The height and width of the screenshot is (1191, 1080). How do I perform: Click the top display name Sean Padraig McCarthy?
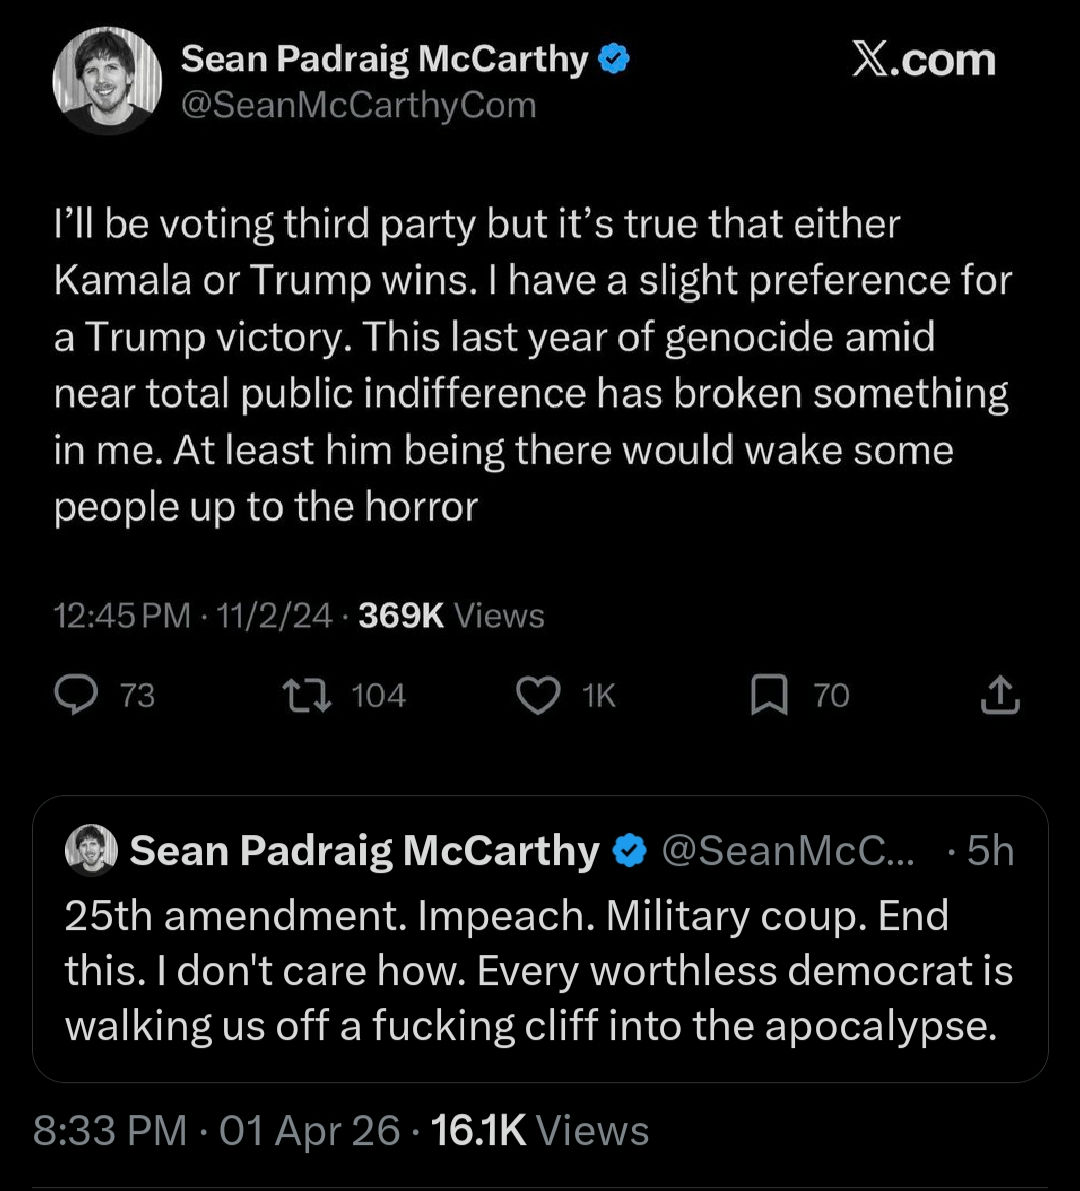coord(385,60)
